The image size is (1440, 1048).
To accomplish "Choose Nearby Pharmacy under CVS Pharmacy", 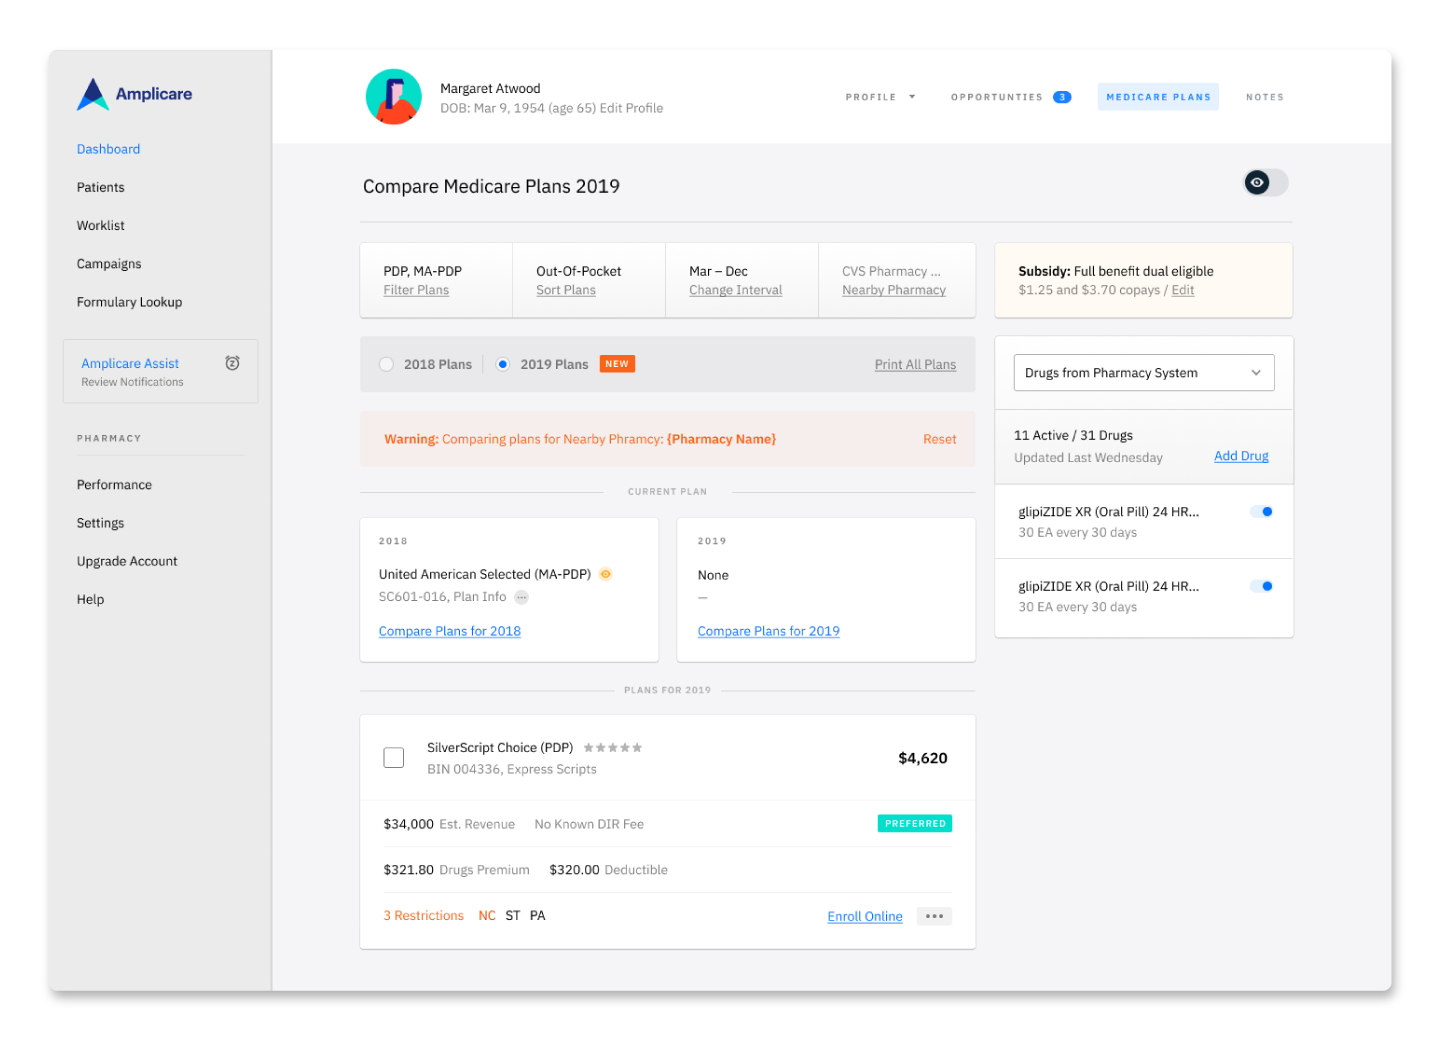I will 894,290.
